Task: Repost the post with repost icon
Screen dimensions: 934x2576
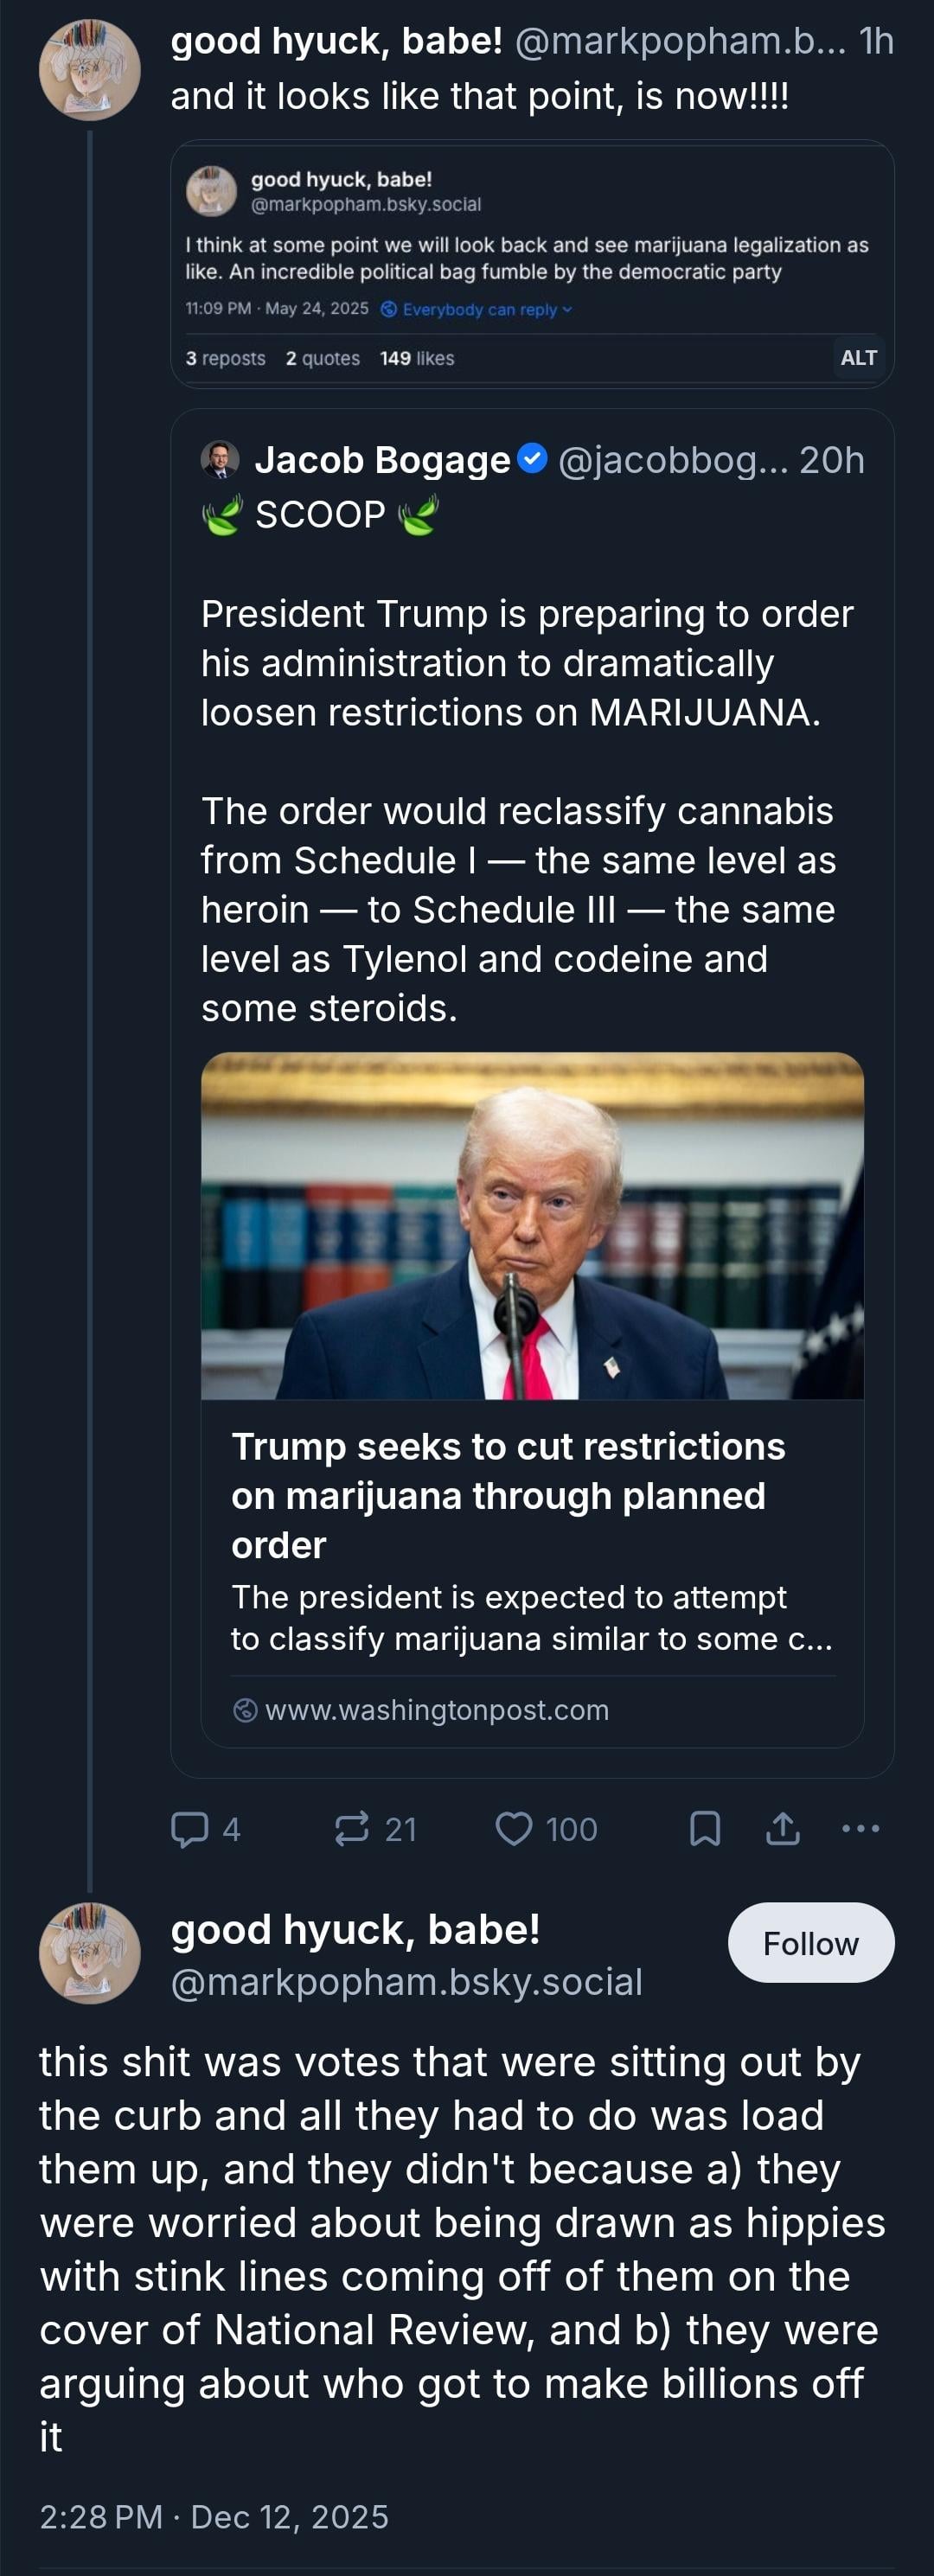Action: [x=352, y=1829]
